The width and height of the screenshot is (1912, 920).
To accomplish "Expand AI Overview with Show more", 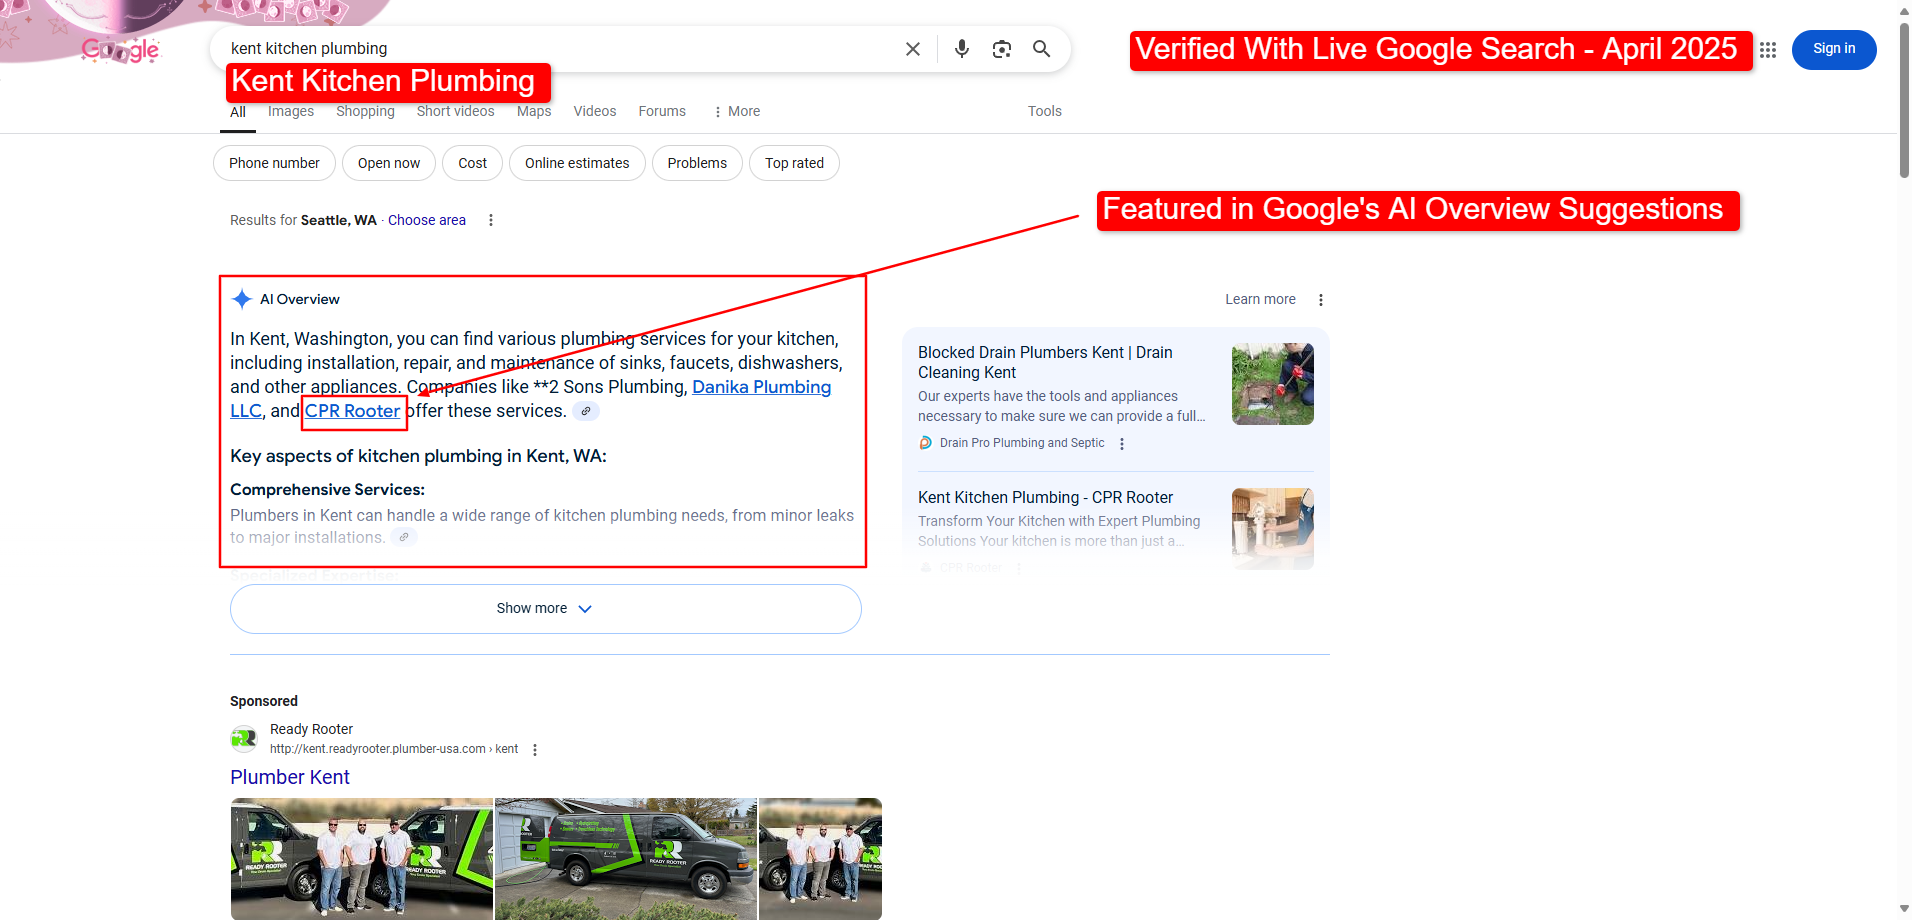I will pyautogui.click(x=545, y=609).
